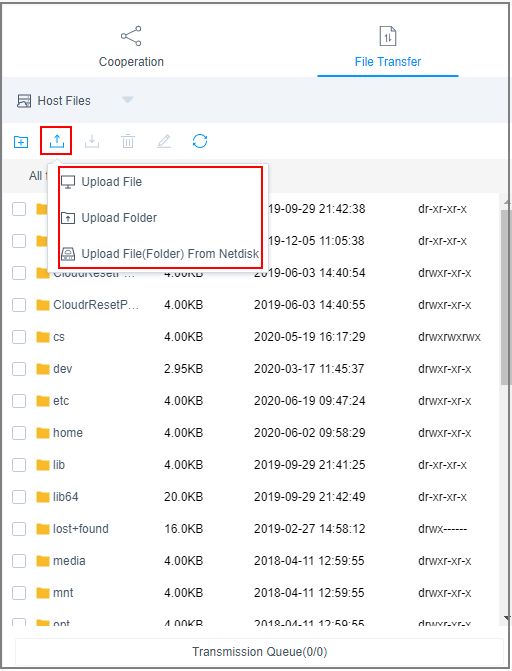Select the checkbox next to home folder

[19, 433]
